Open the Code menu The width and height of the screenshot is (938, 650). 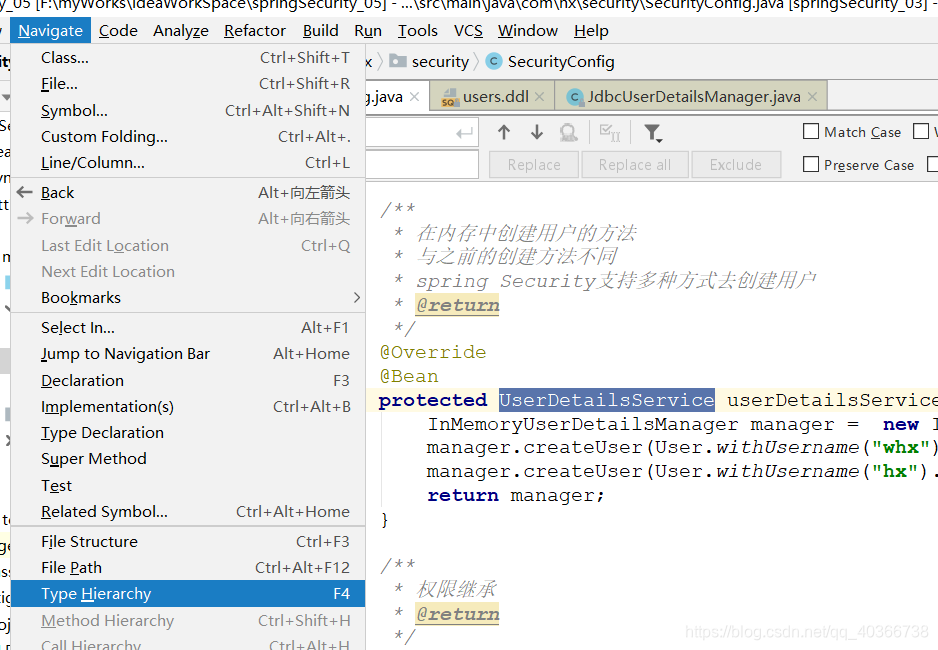(118, 30)
